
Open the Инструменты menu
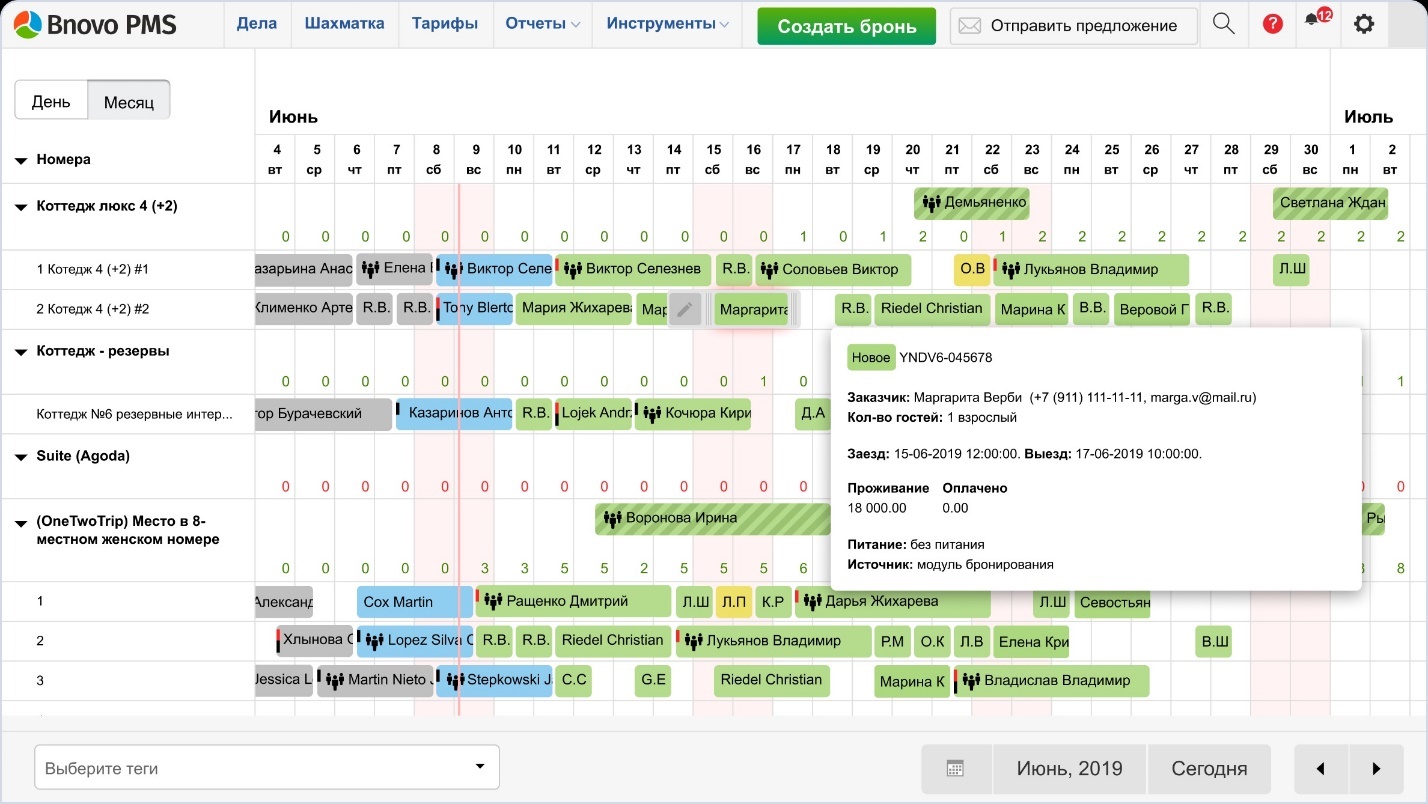(x=667, y=24)
